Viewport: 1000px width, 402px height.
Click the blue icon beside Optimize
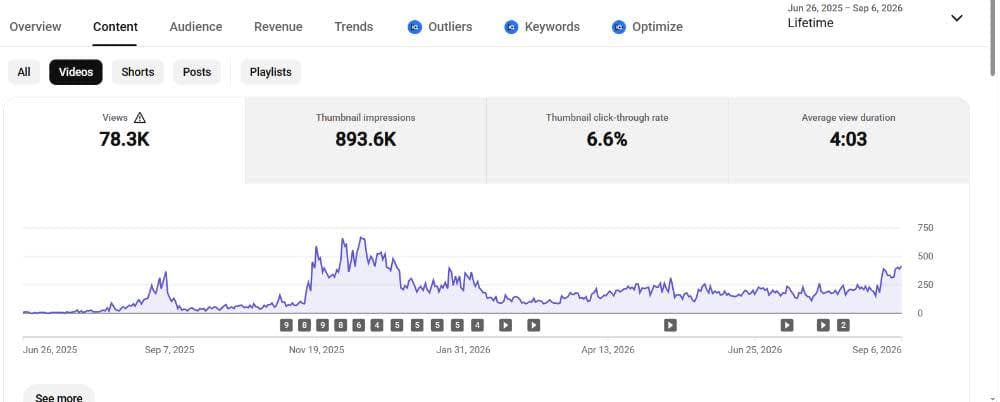point(619,27)
